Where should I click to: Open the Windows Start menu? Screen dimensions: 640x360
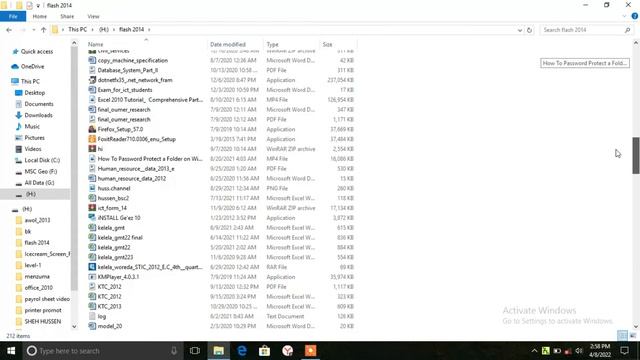click(11, 351)
